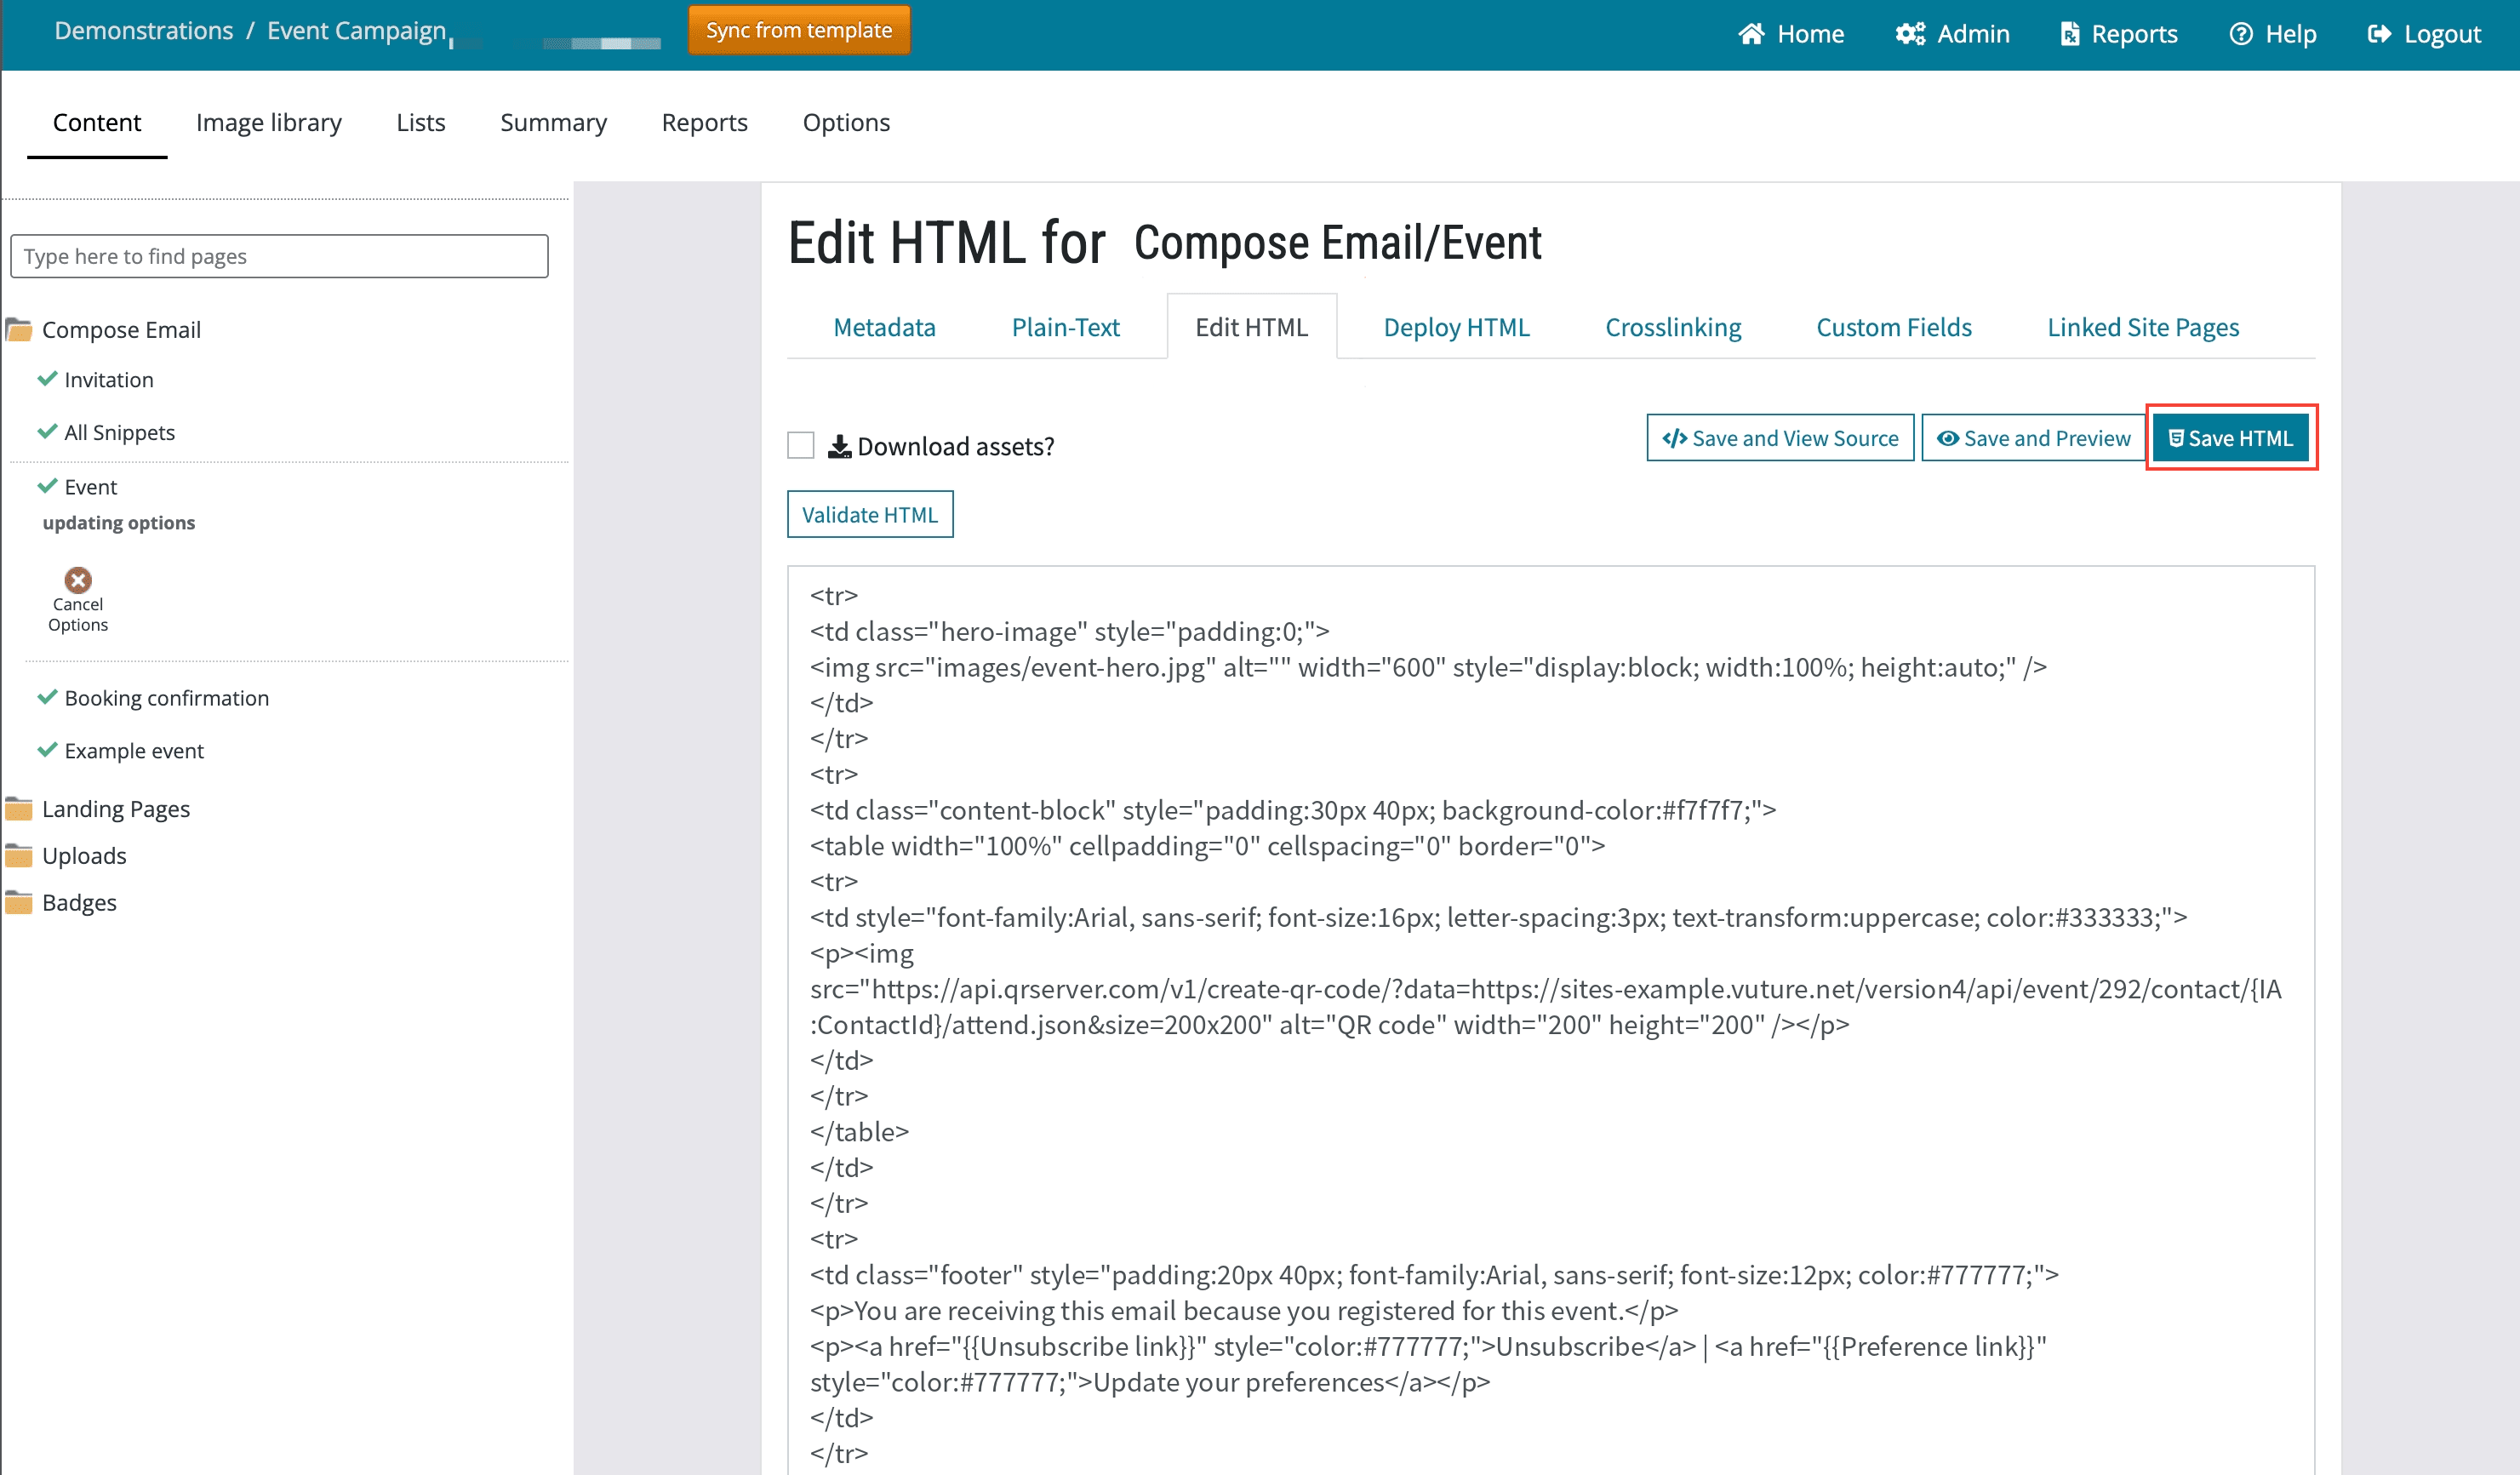Viewport: 2520px width, 1475px height.
Task: Switch to the Metadata tab
Action: click(x=885, y=327)
